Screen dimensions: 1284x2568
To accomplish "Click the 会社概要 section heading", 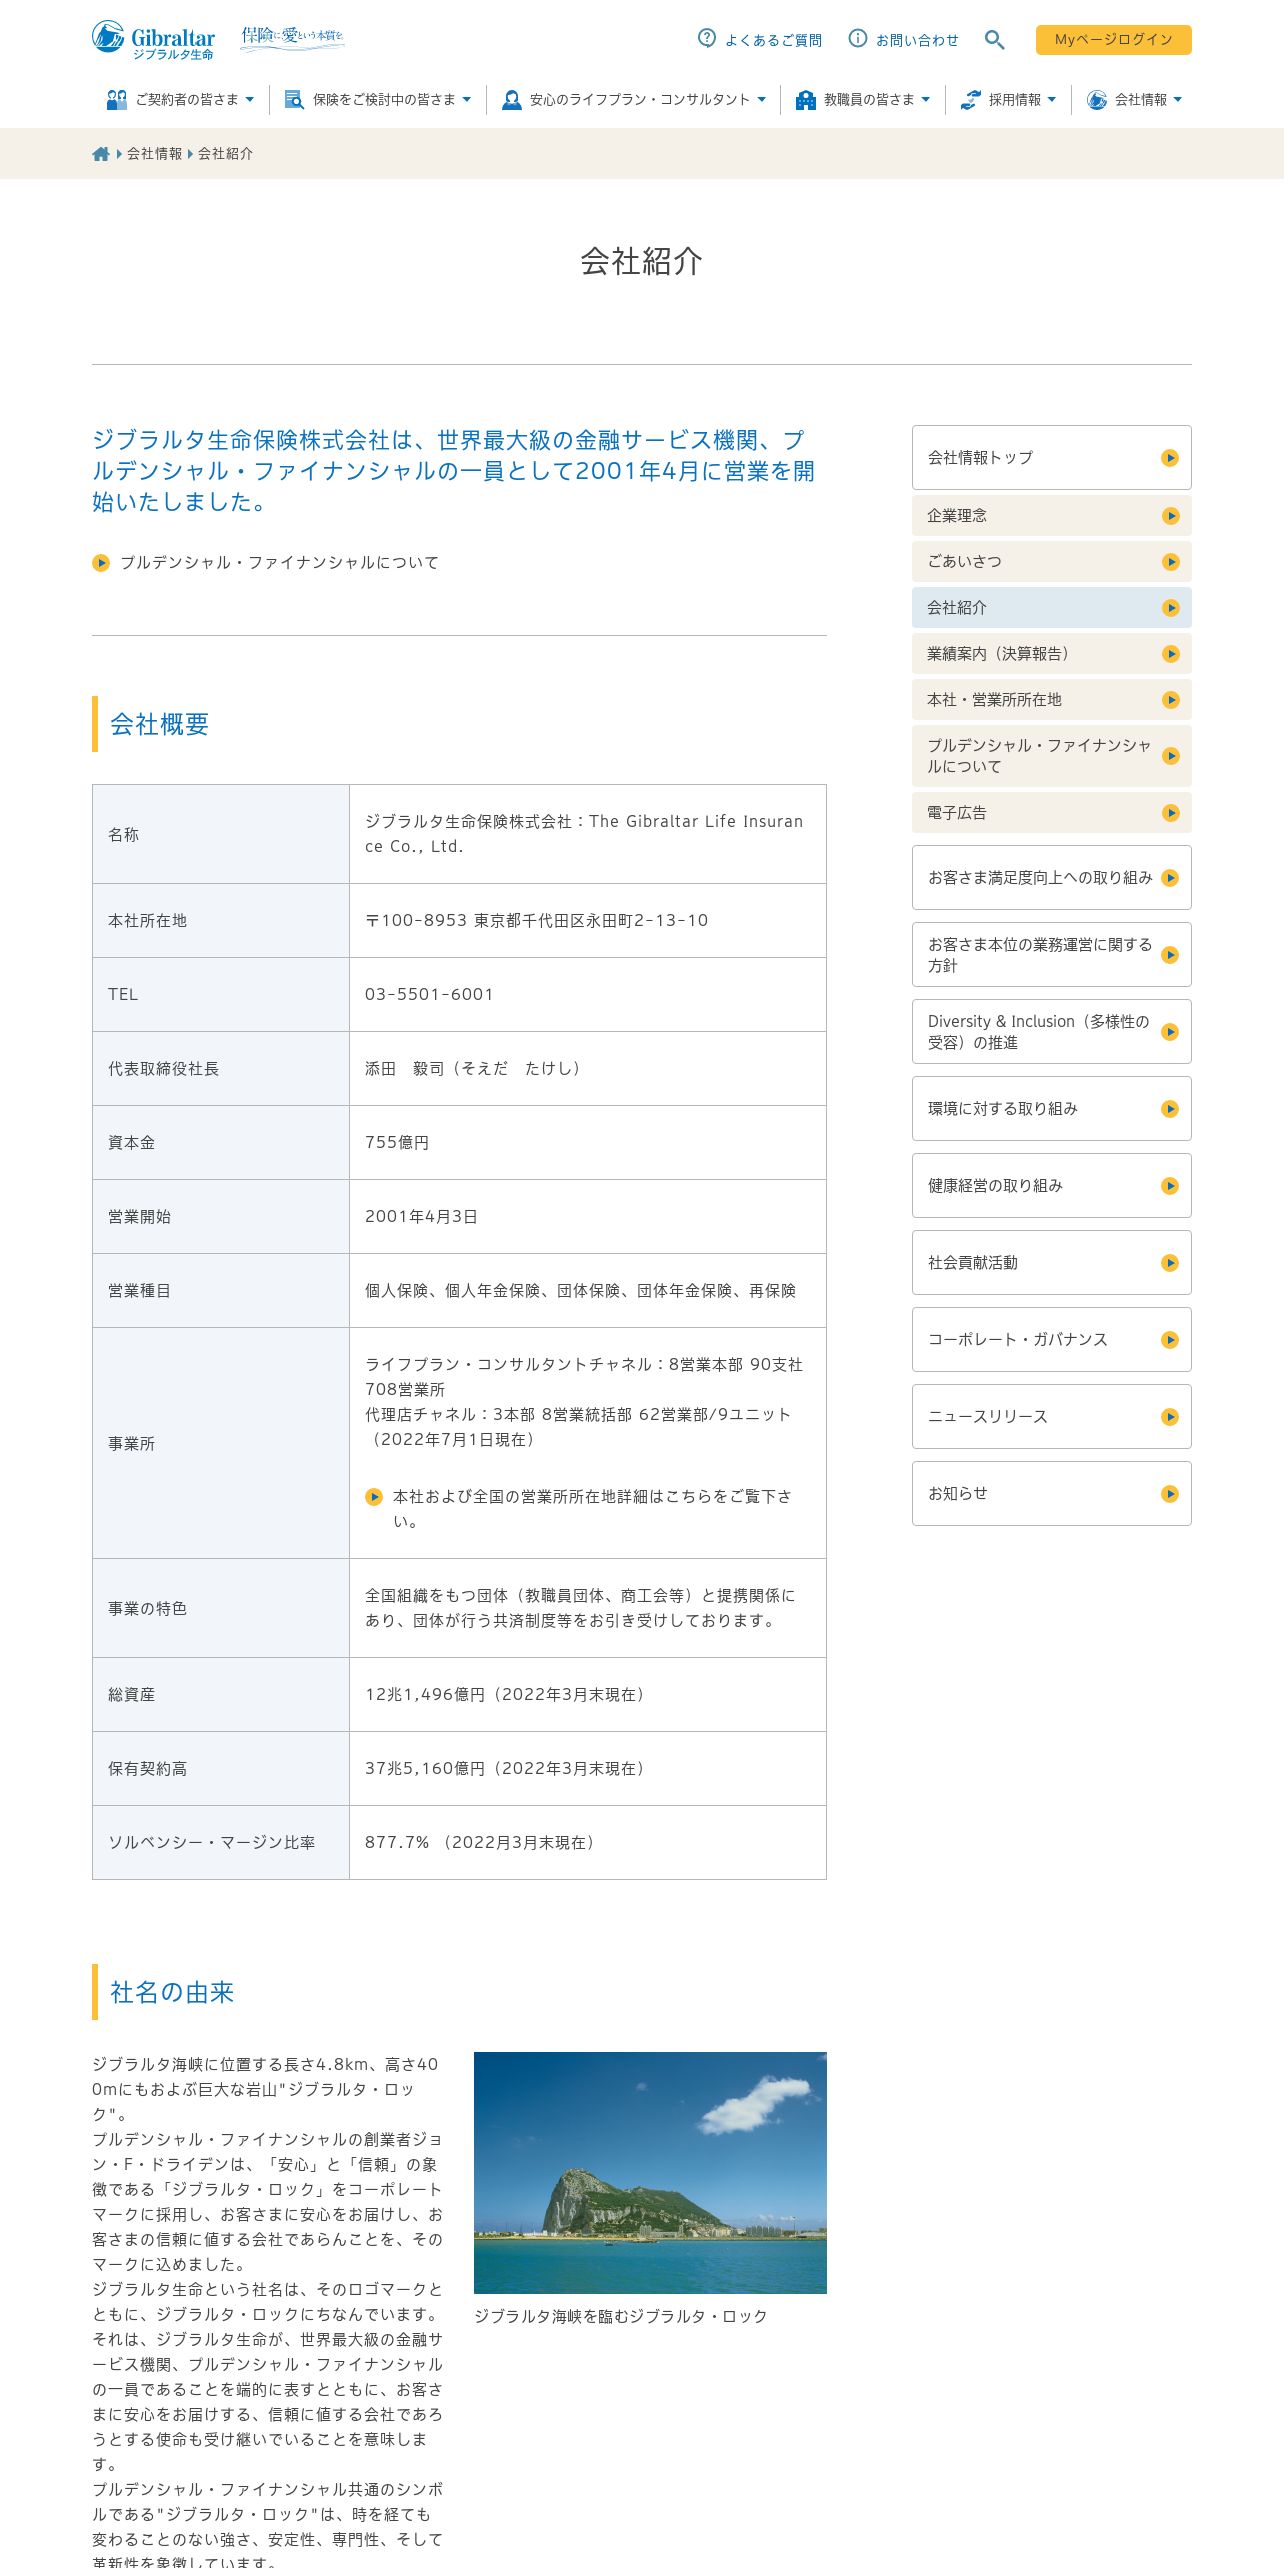I will pyautogui.click(x=160, y=724).
